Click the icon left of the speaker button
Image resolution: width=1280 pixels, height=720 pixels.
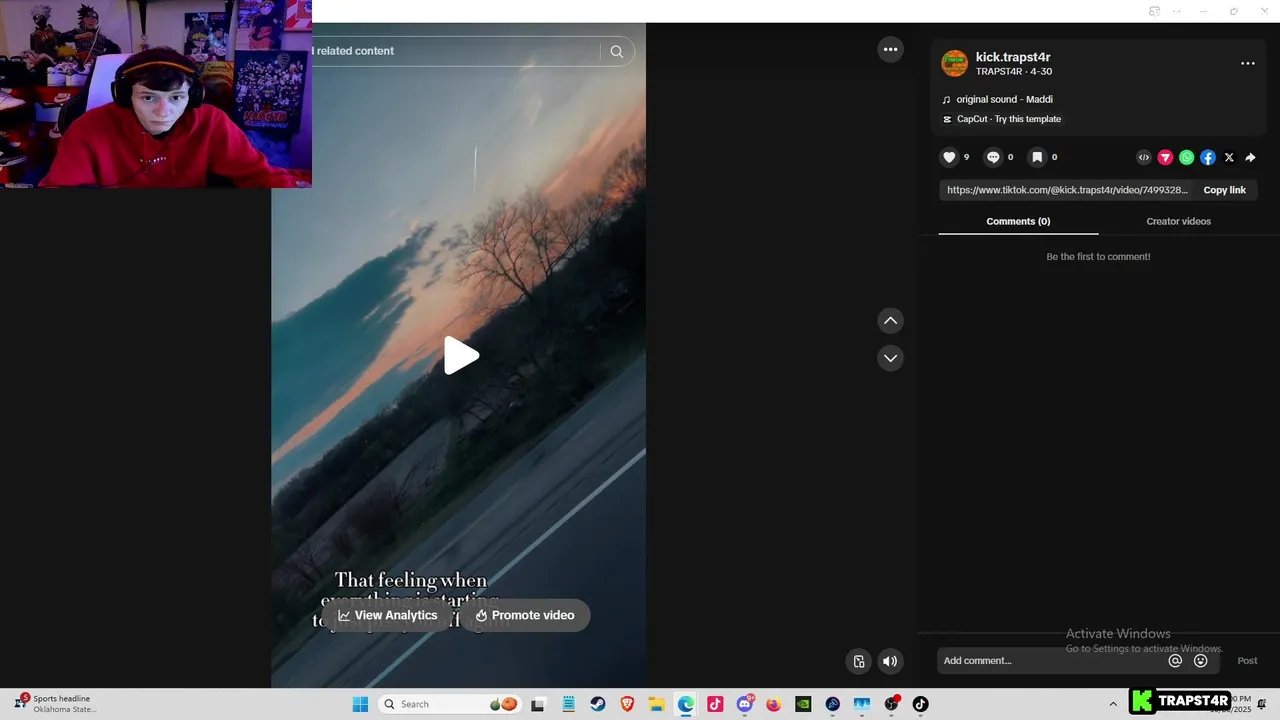[858, 661]
